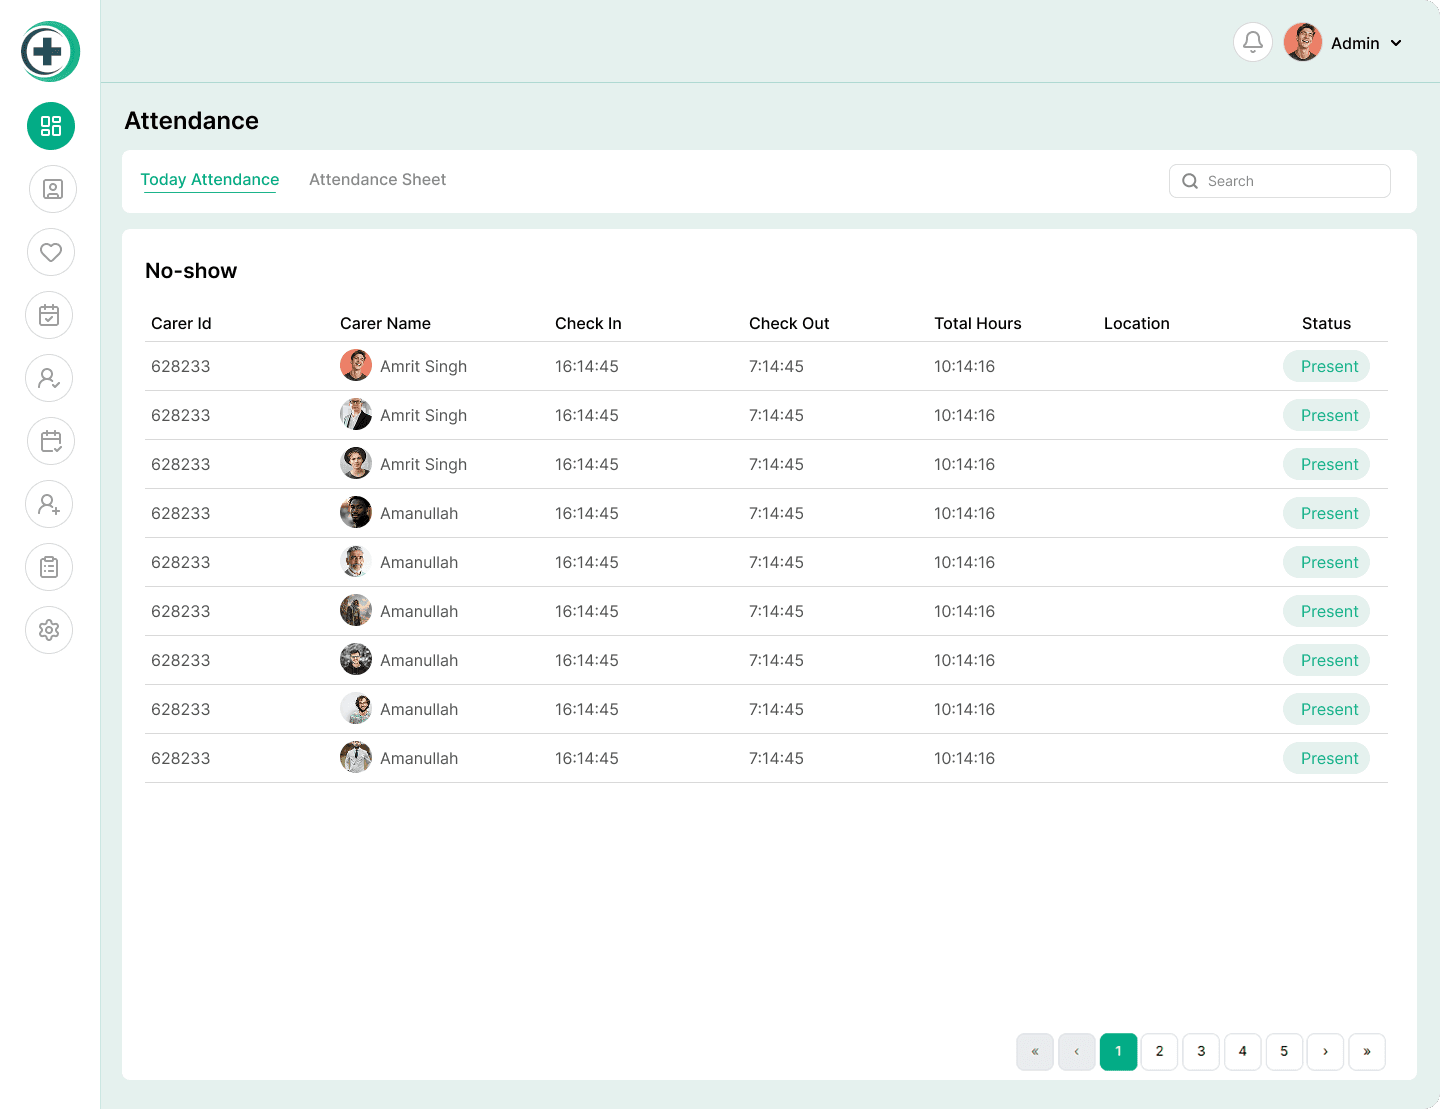Click the Status column header
This screenshot has width=1440, height=1109.
(x=1326, y=323)
